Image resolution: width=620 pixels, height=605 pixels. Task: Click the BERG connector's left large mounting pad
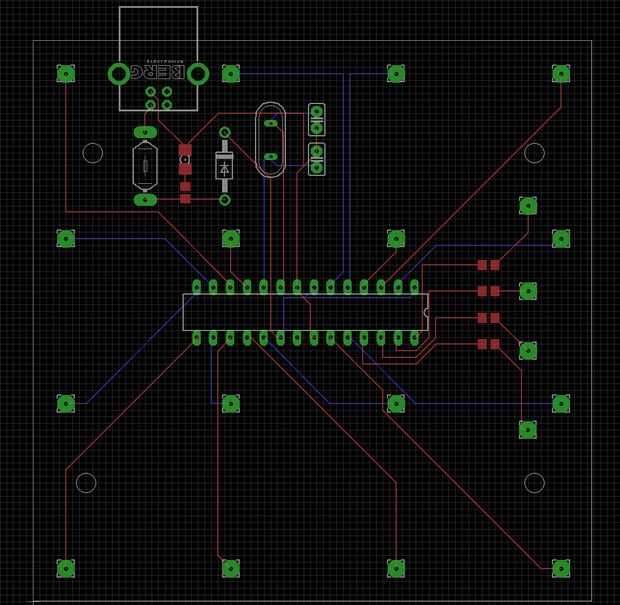tap(119, 74)
